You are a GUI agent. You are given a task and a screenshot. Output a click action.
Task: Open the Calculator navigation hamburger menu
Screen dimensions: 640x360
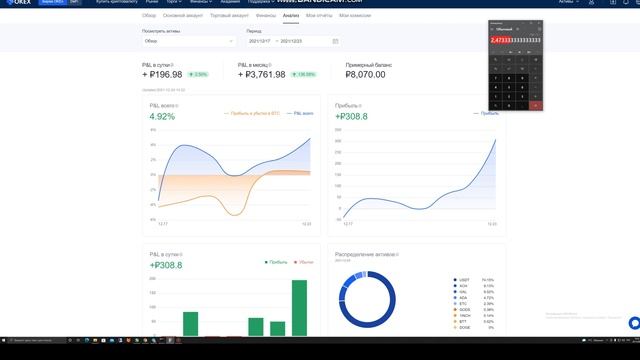click(492, 29)
